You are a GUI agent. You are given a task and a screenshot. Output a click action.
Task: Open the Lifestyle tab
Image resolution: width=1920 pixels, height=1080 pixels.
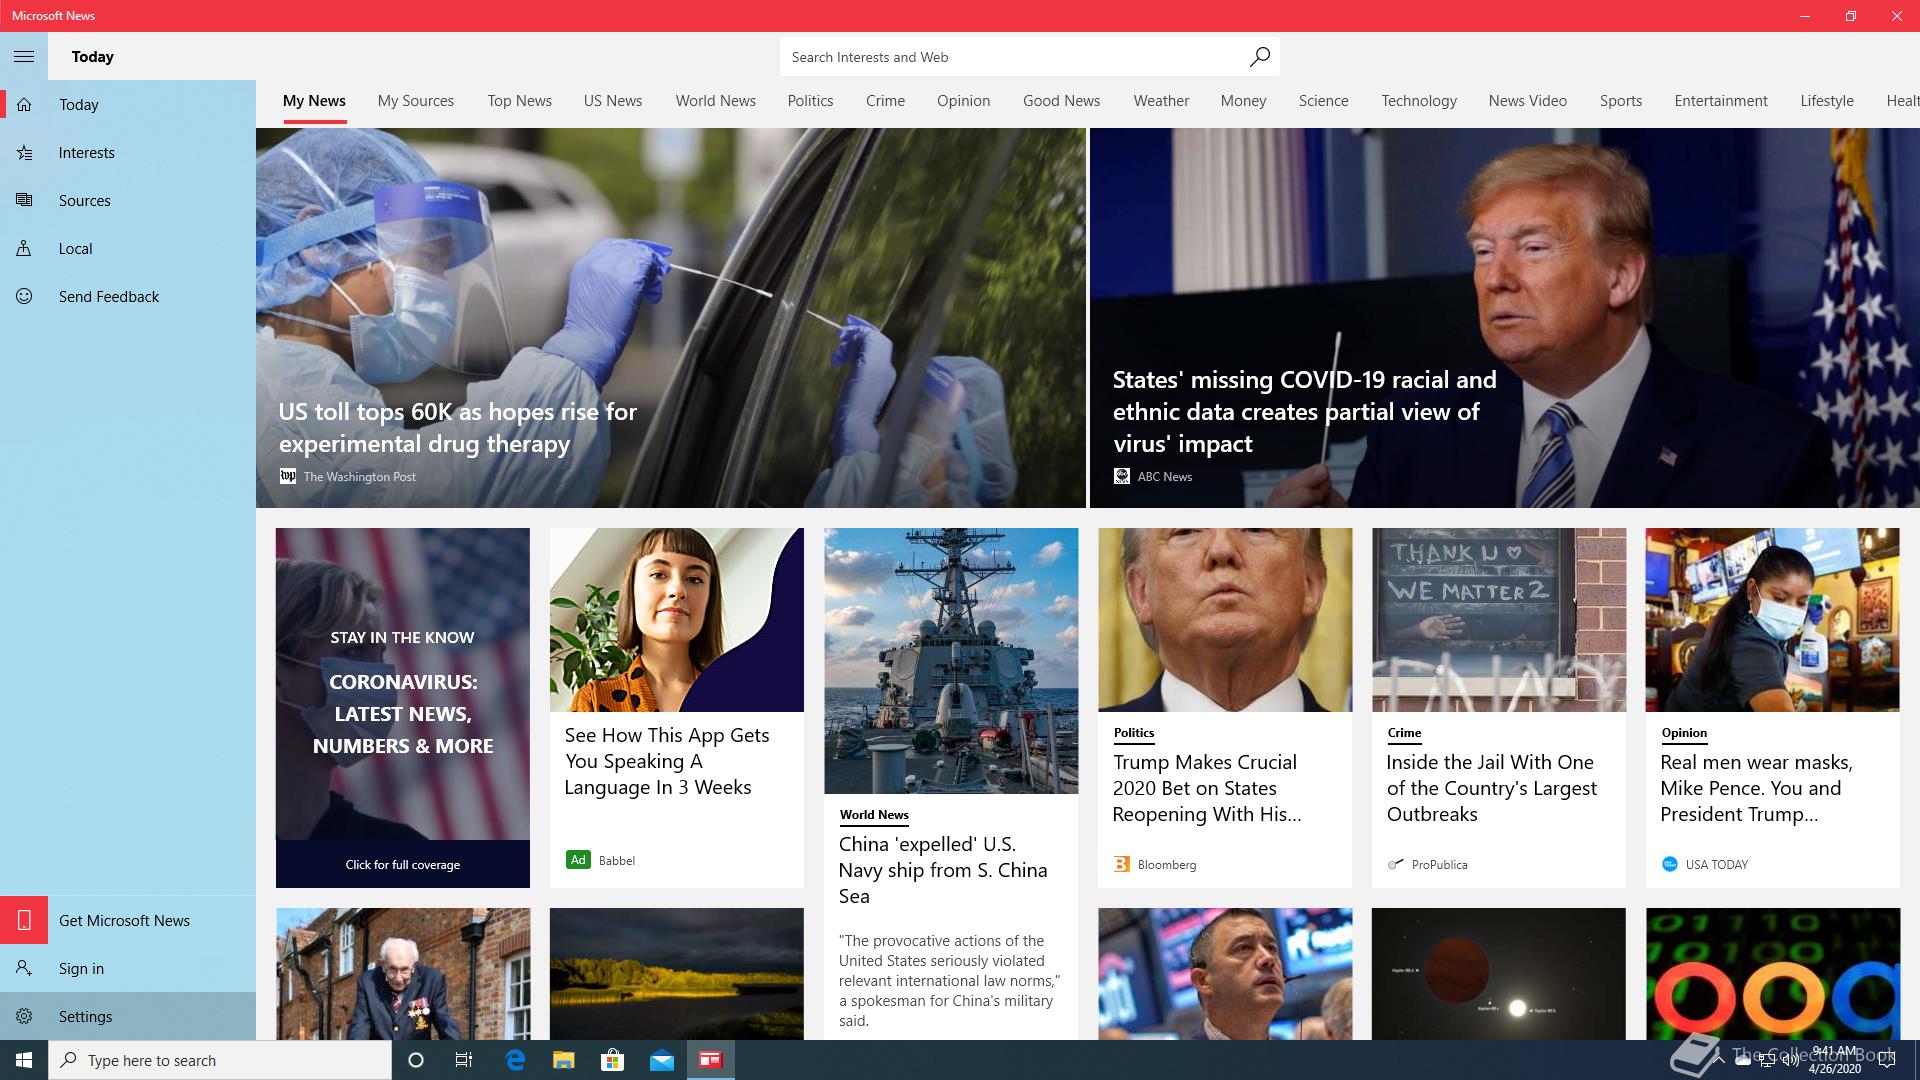(x=1827, y=101)
